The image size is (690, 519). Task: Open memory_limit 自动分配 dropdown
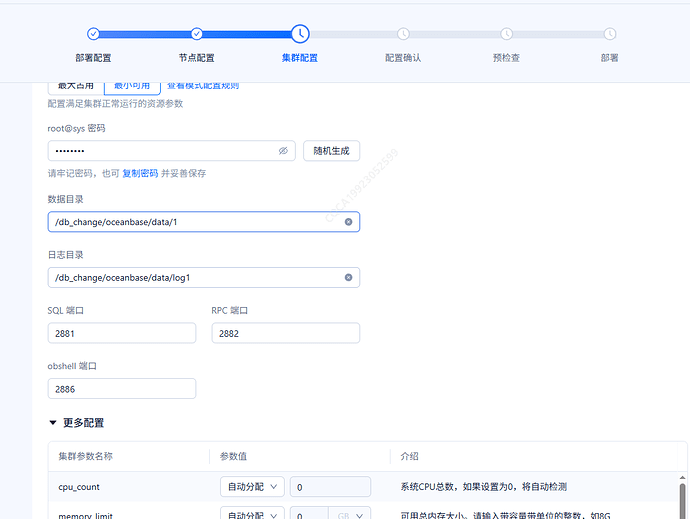pyautogui.click(x=252, y=514)
